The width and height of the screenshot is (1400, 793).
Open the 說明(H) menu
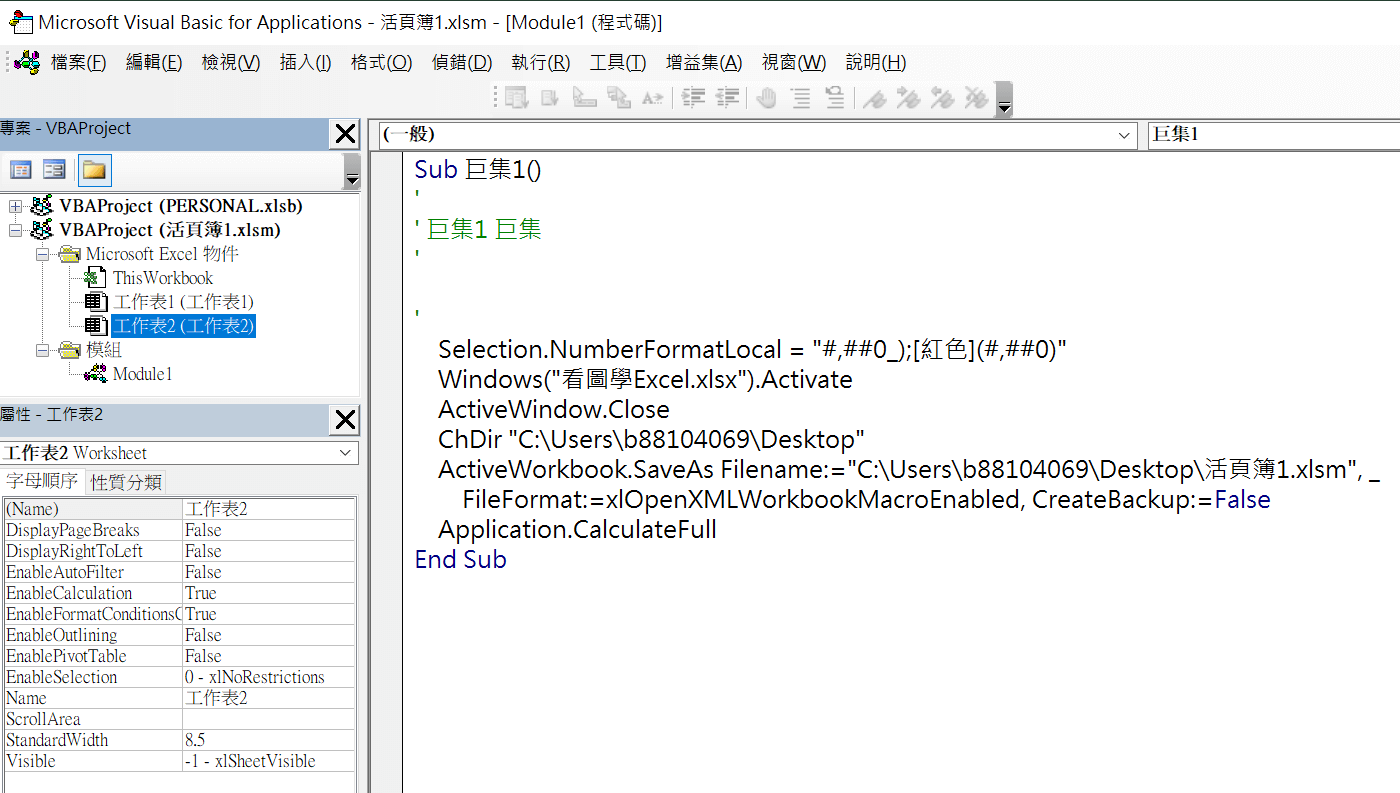[x=876, y=62]
